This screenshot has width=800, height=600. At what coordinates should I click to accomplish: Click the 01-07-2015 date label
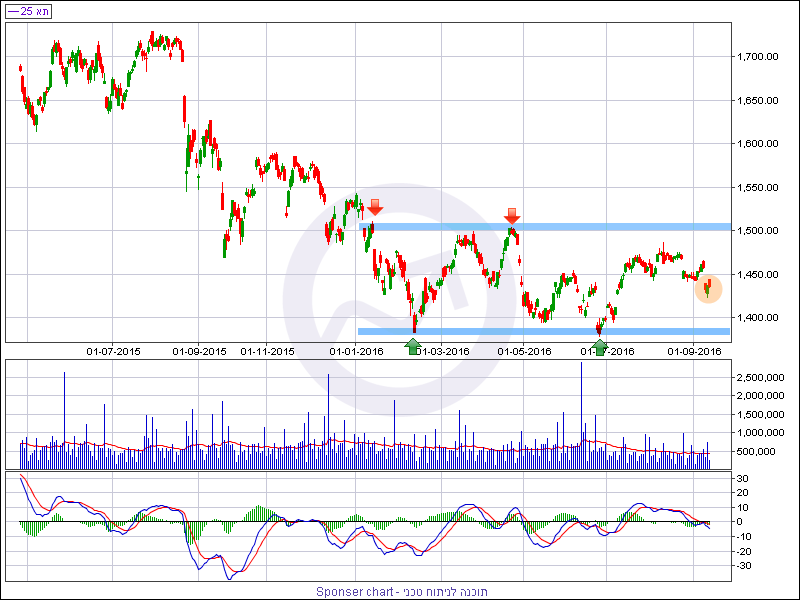[x=113, y=352]
